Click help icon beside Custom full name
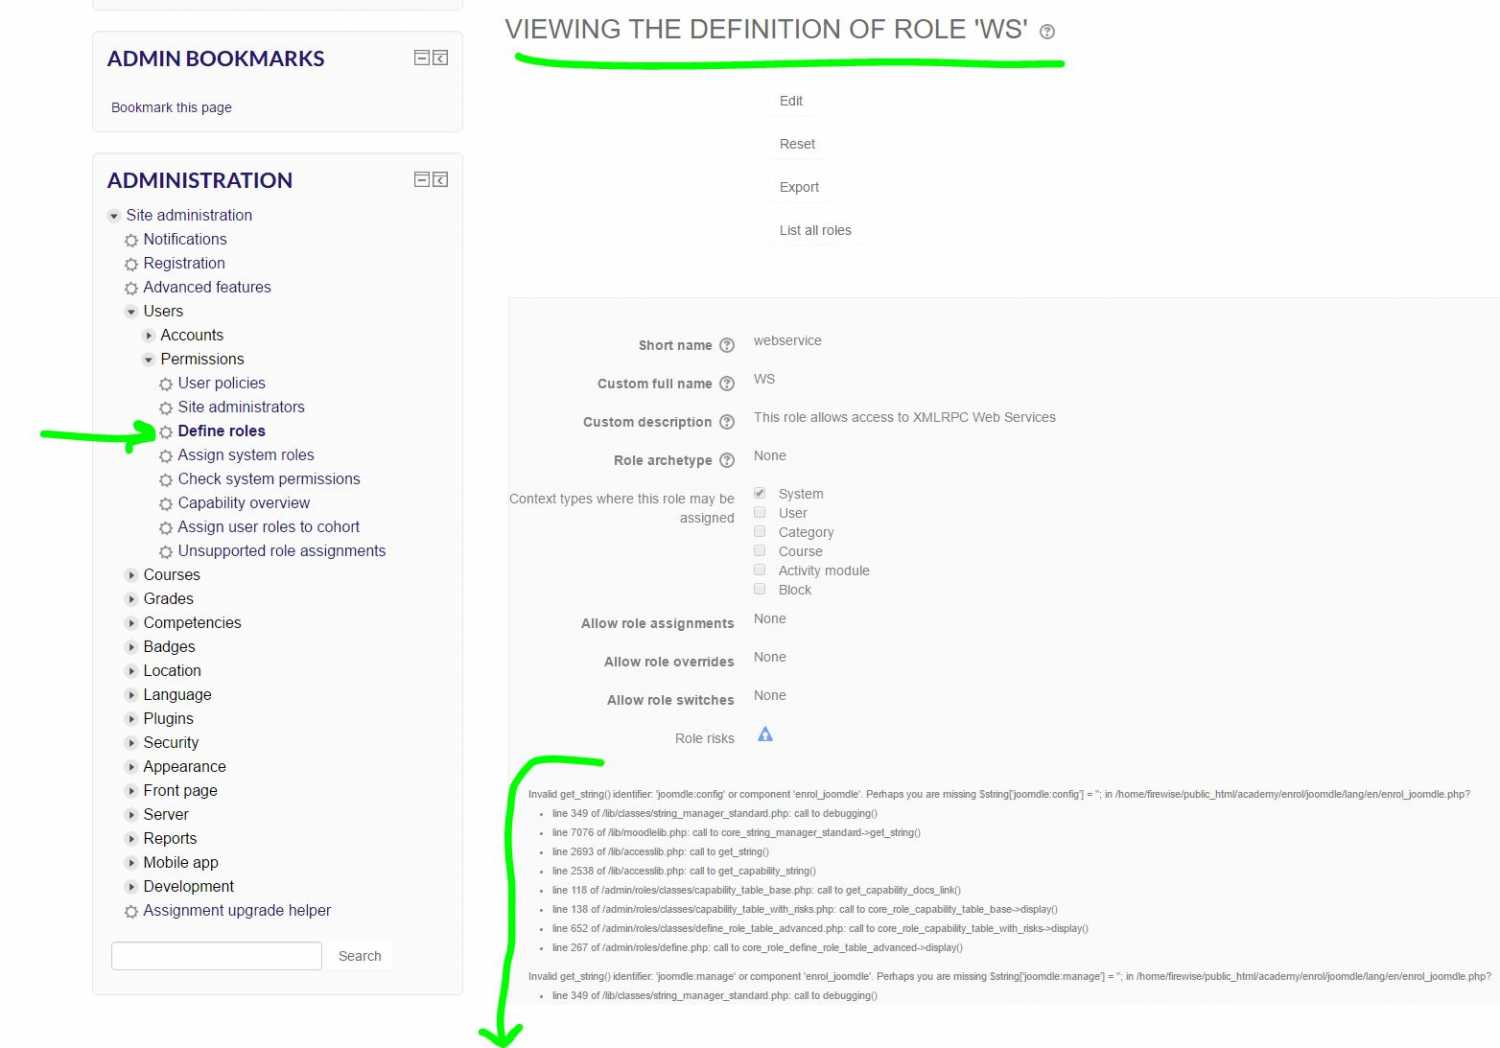This screenshot has height=1048, width=1500. (x=727, y=384)
